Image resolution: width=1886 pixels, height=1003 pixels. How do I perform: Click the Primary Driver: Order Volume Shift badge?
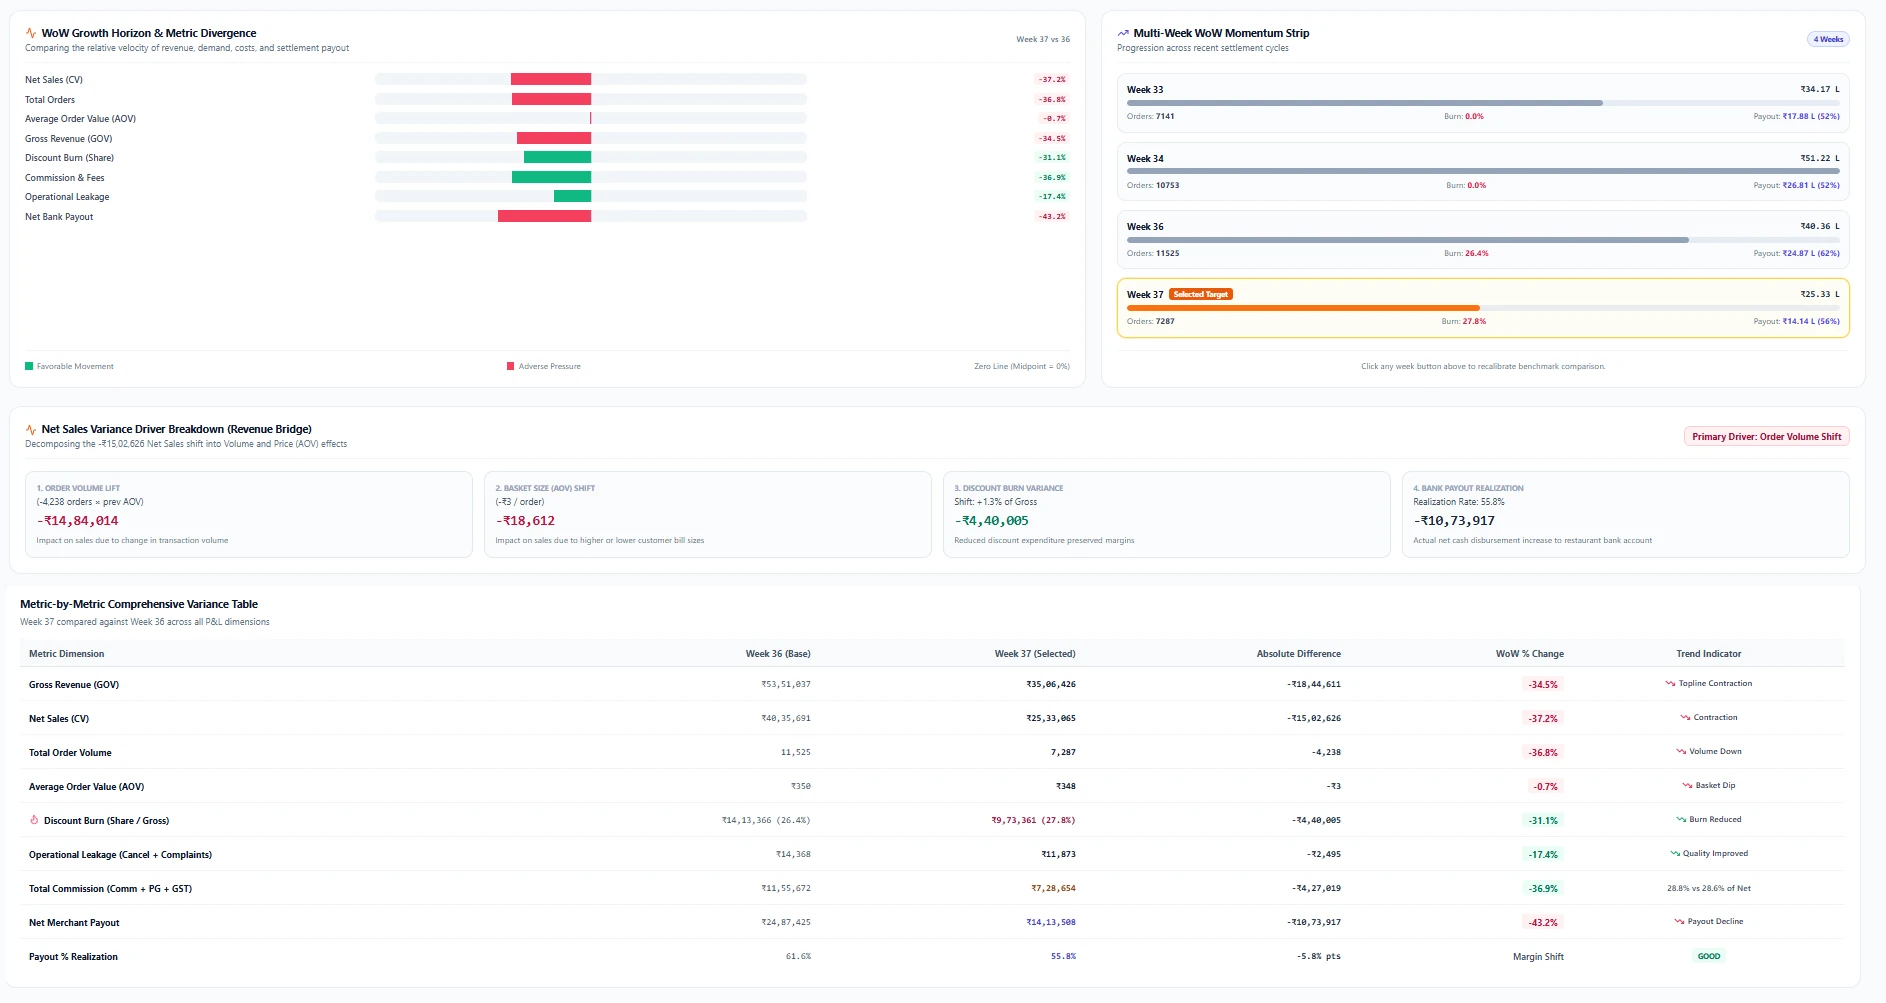click(1766, 437)
